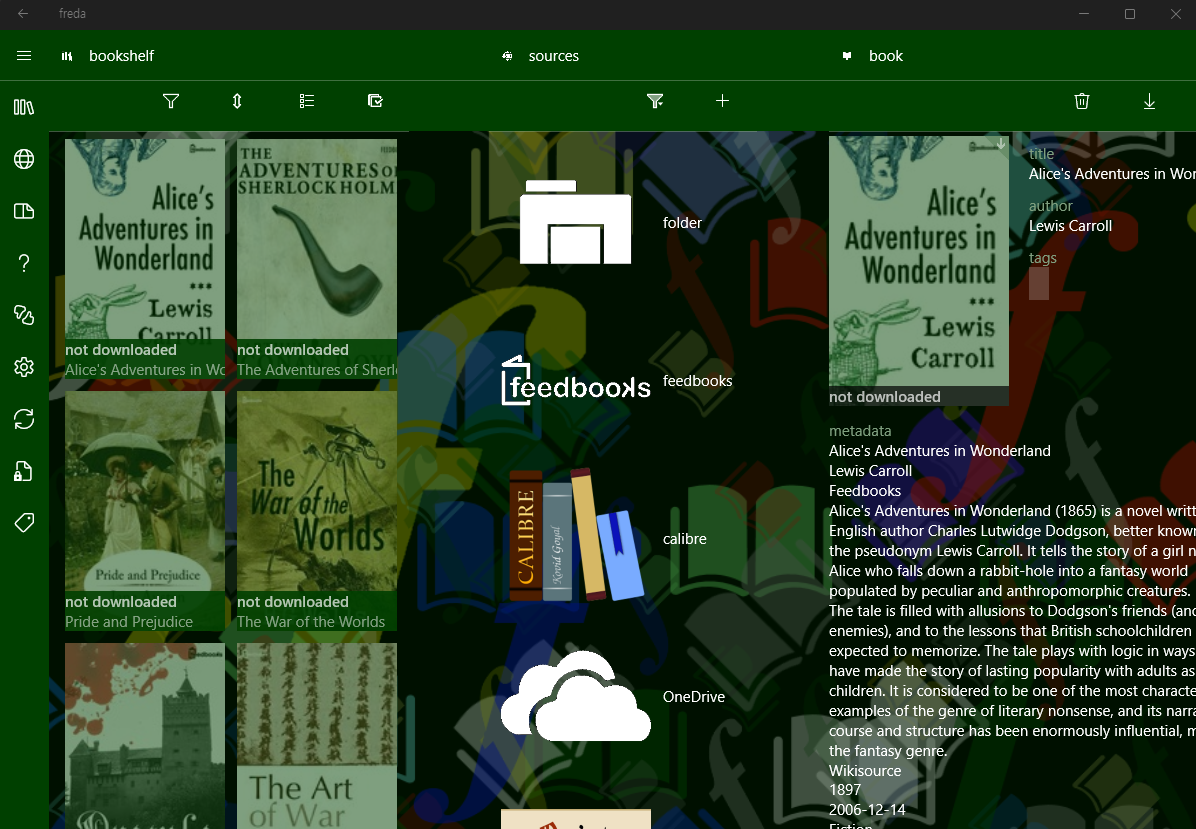Viewport: 1196px width, 829px height.
Task: Click the 'Wikisource' metadata line
Action: coord(865,771)
